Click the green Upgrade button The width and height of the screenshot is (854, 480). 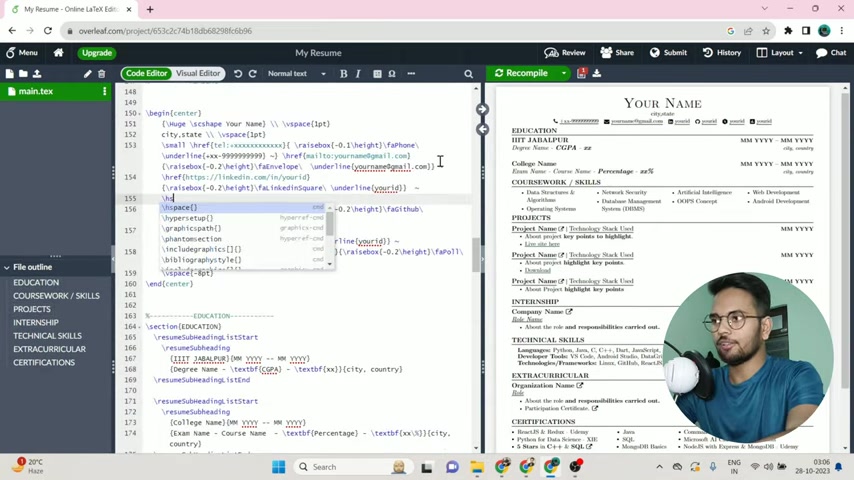tap(96, 53)
